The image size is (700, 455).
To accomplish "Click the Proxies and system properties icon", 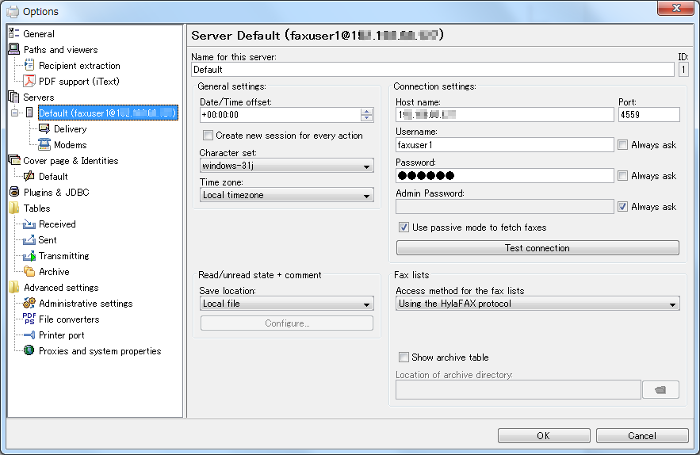I will pos(29,351).
